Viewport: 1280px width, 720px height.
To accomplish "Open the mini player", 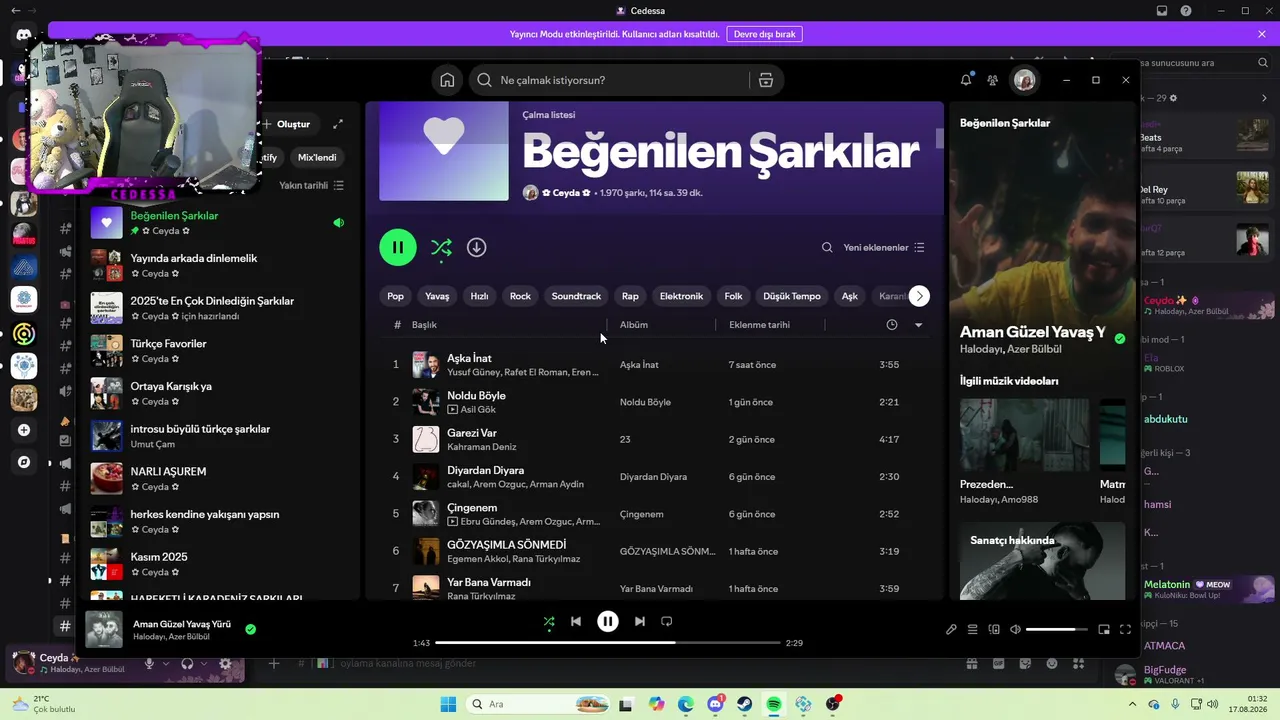I will 1104,629.
